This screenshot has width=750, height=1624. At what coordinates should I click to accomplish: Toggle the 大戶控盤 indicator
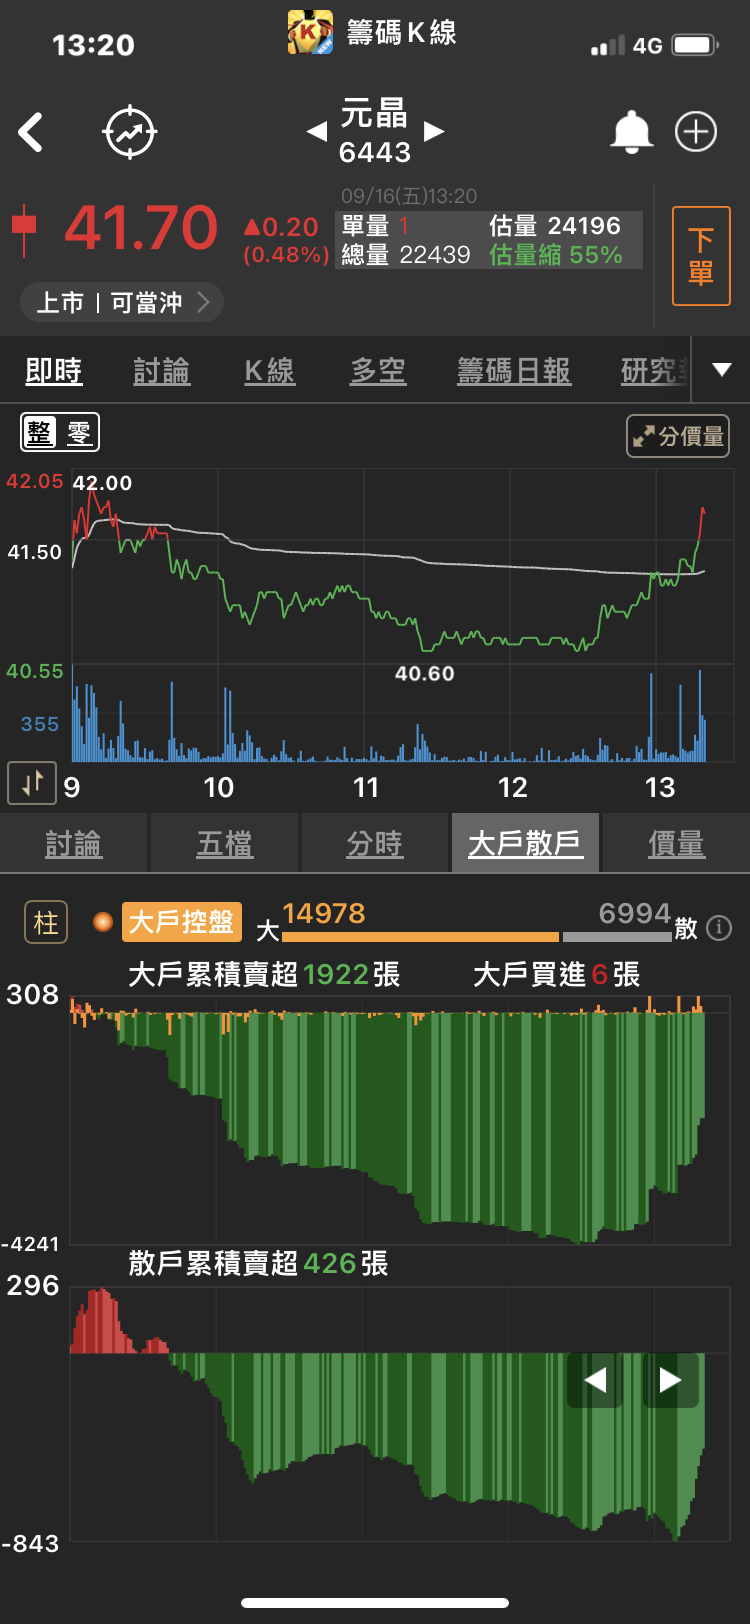[x=181, y=922]
